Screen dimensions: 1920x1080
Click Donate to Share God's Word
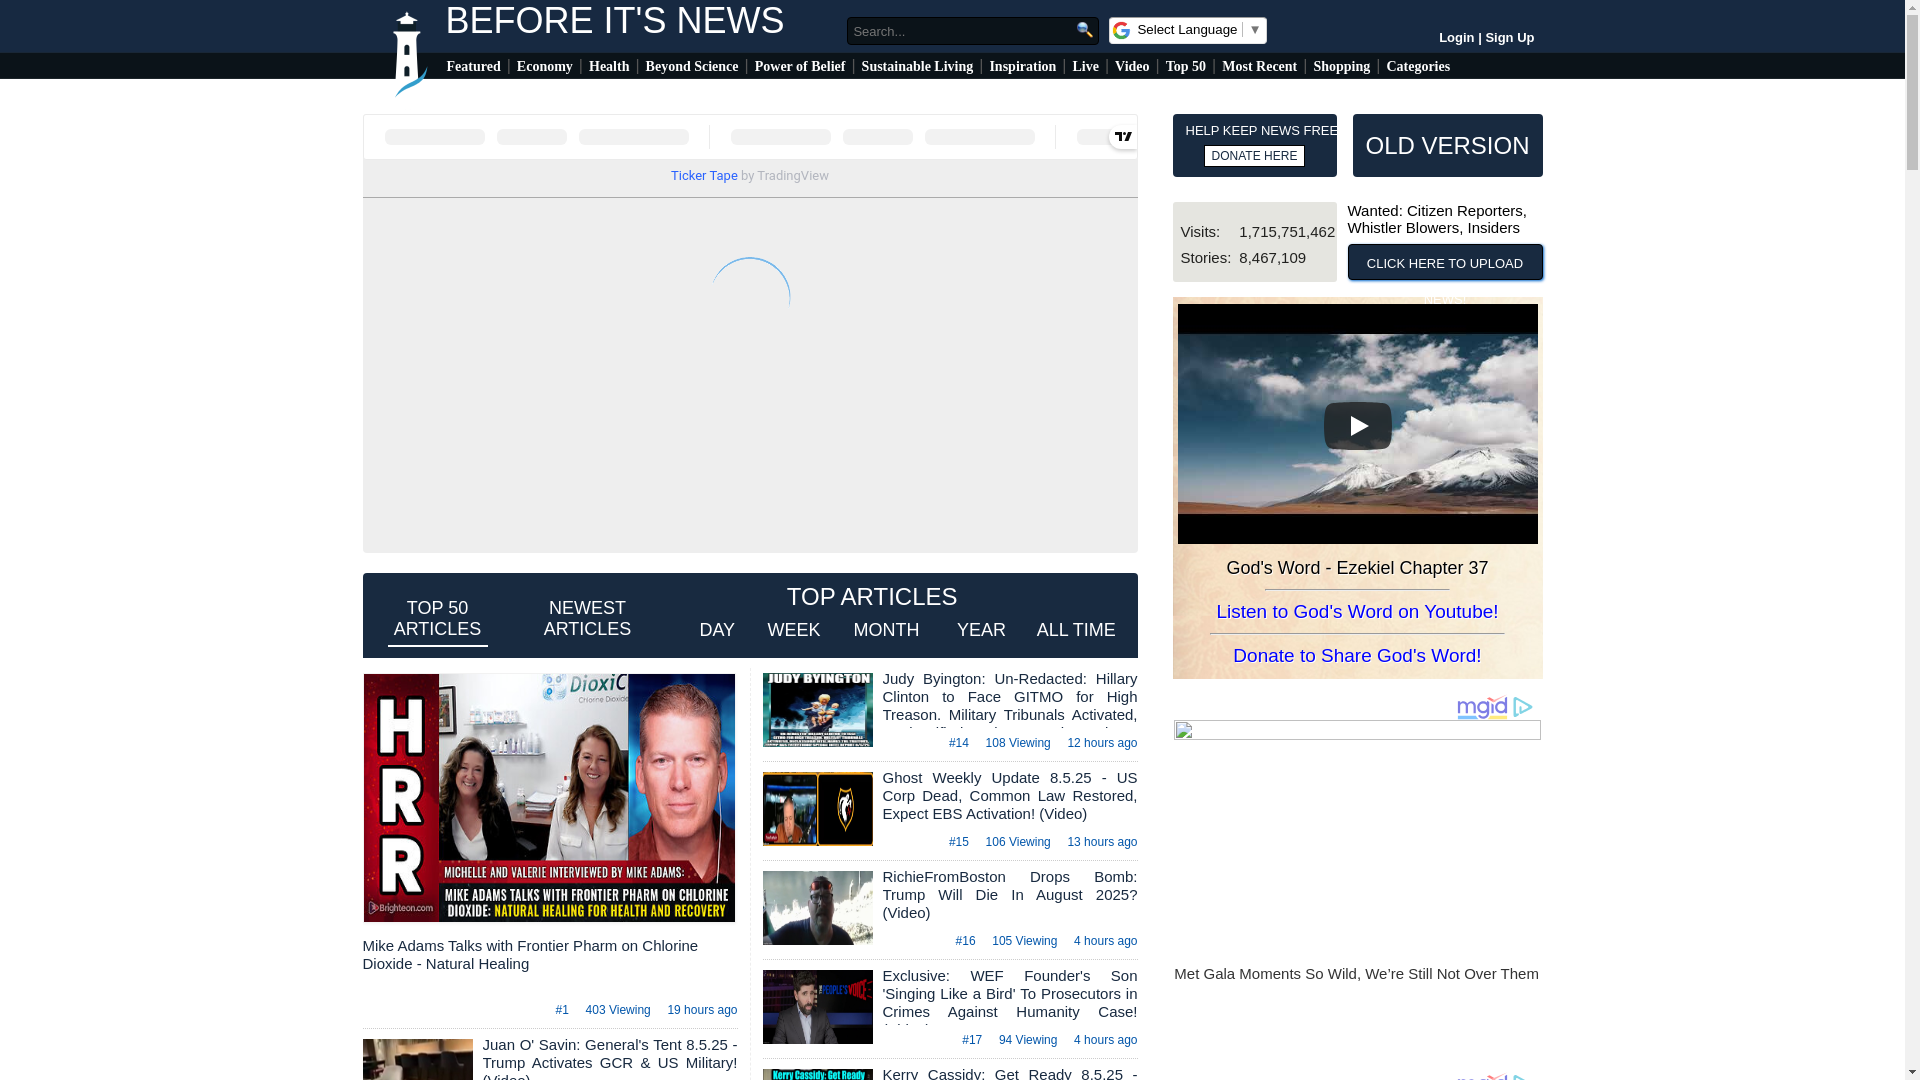click(x=1357, y=656)
